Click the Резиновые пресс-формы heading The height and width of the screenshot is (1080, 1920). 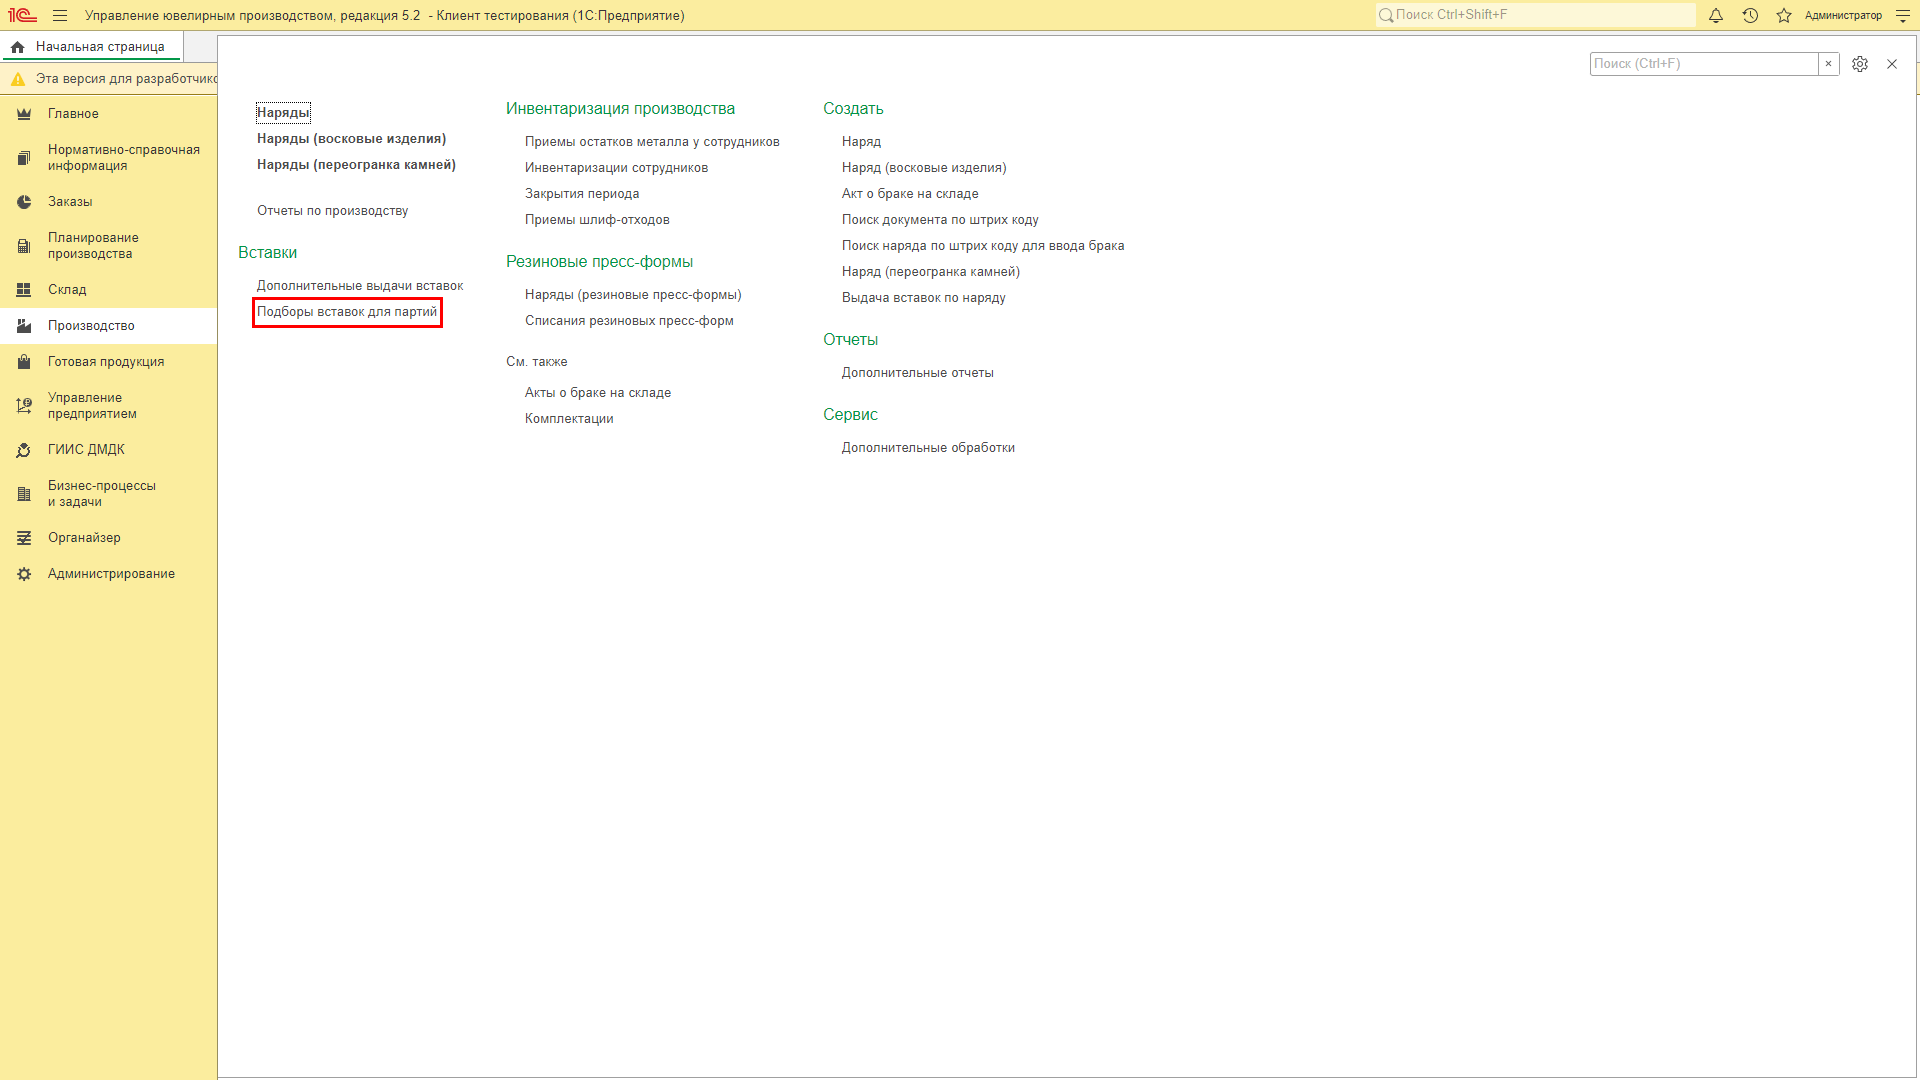click(x=599, y=262)
